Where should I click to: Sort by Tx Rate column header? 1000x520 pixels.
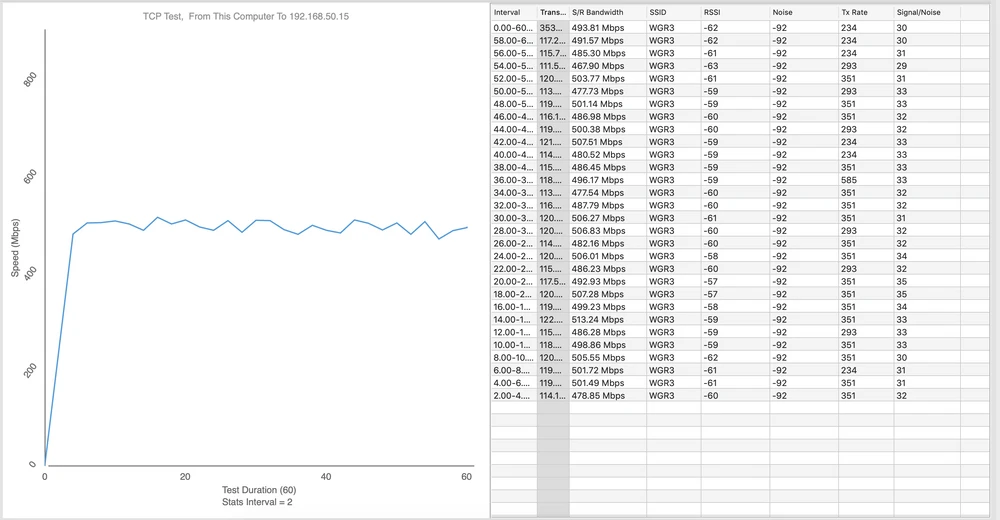coord(855,12)
